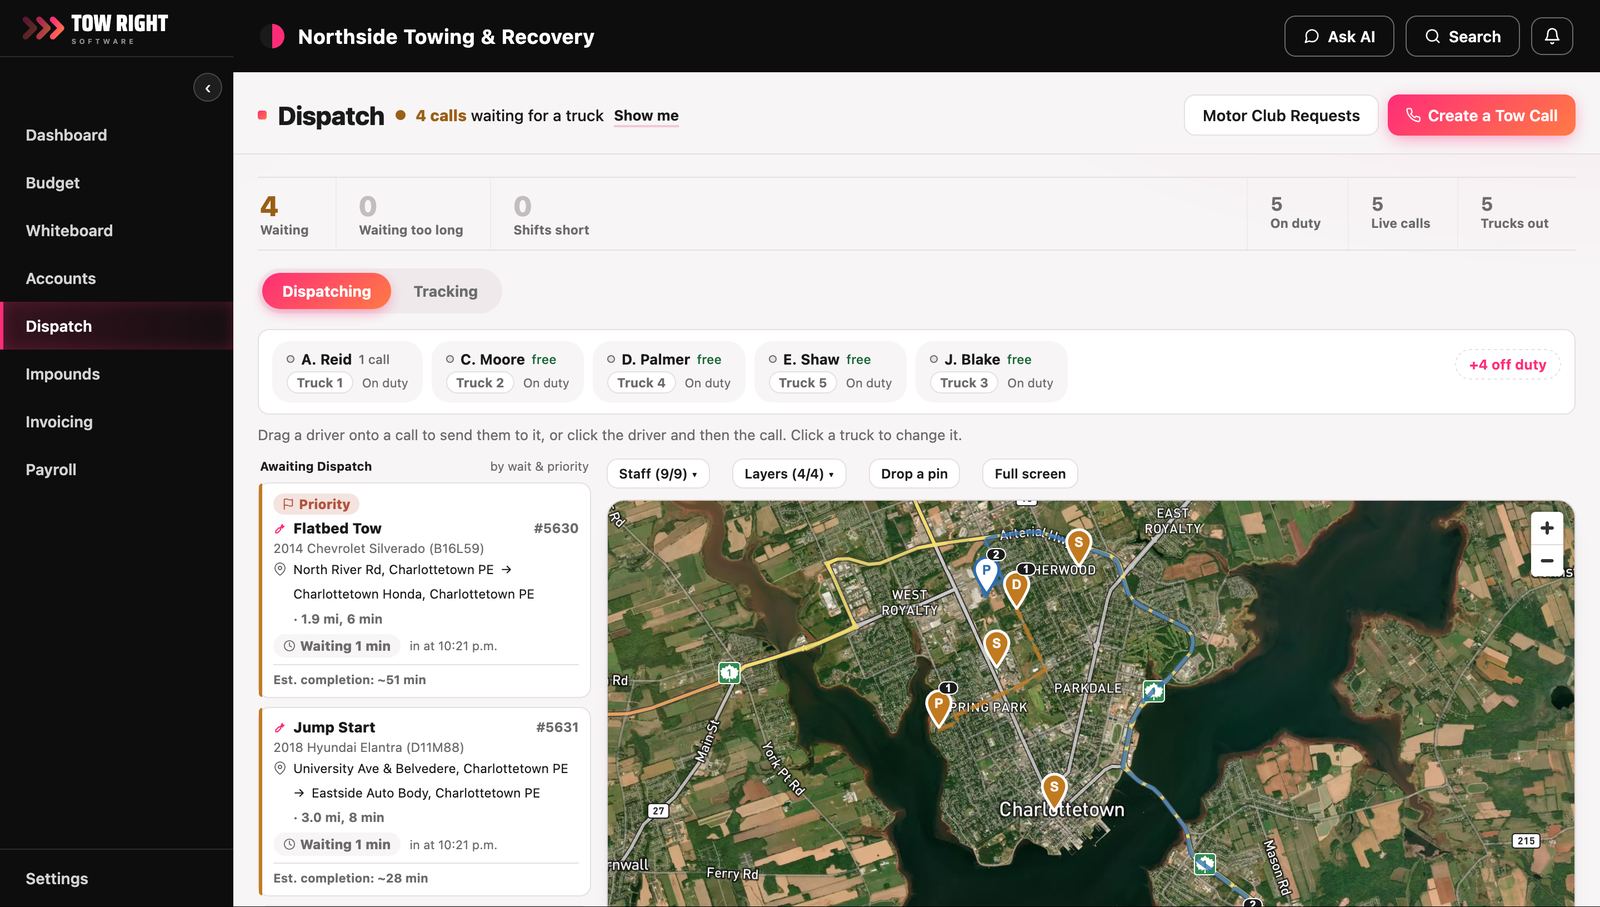Click the 4 Waiting stat
Screen dimensions: 1600x907
tap(284, 215)
